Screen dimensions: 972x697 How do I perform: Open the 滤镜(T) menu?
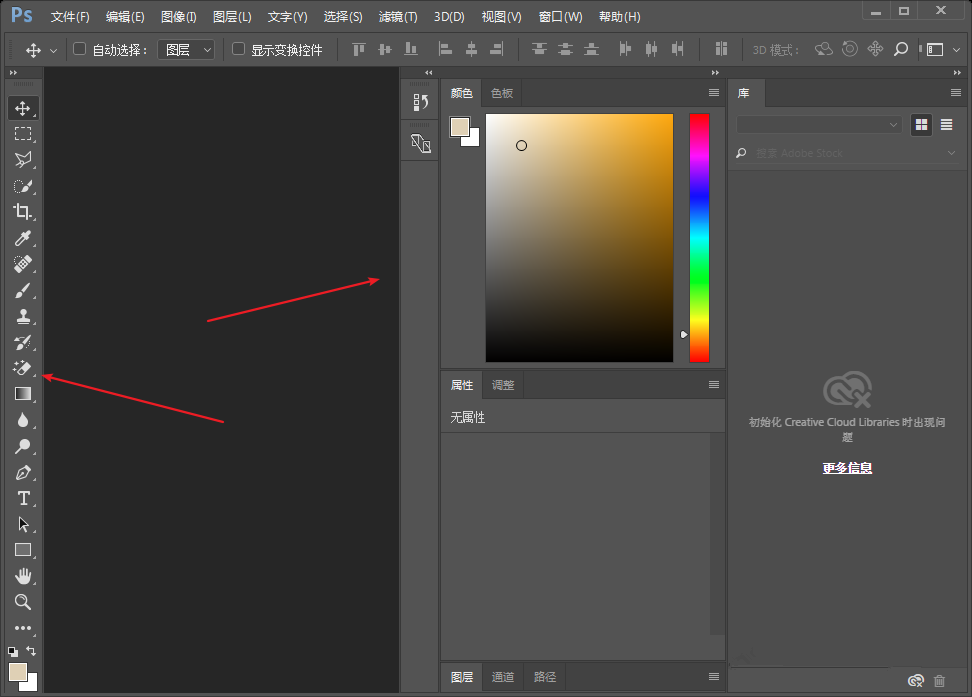pyautogui.click(x=398, y=17)
